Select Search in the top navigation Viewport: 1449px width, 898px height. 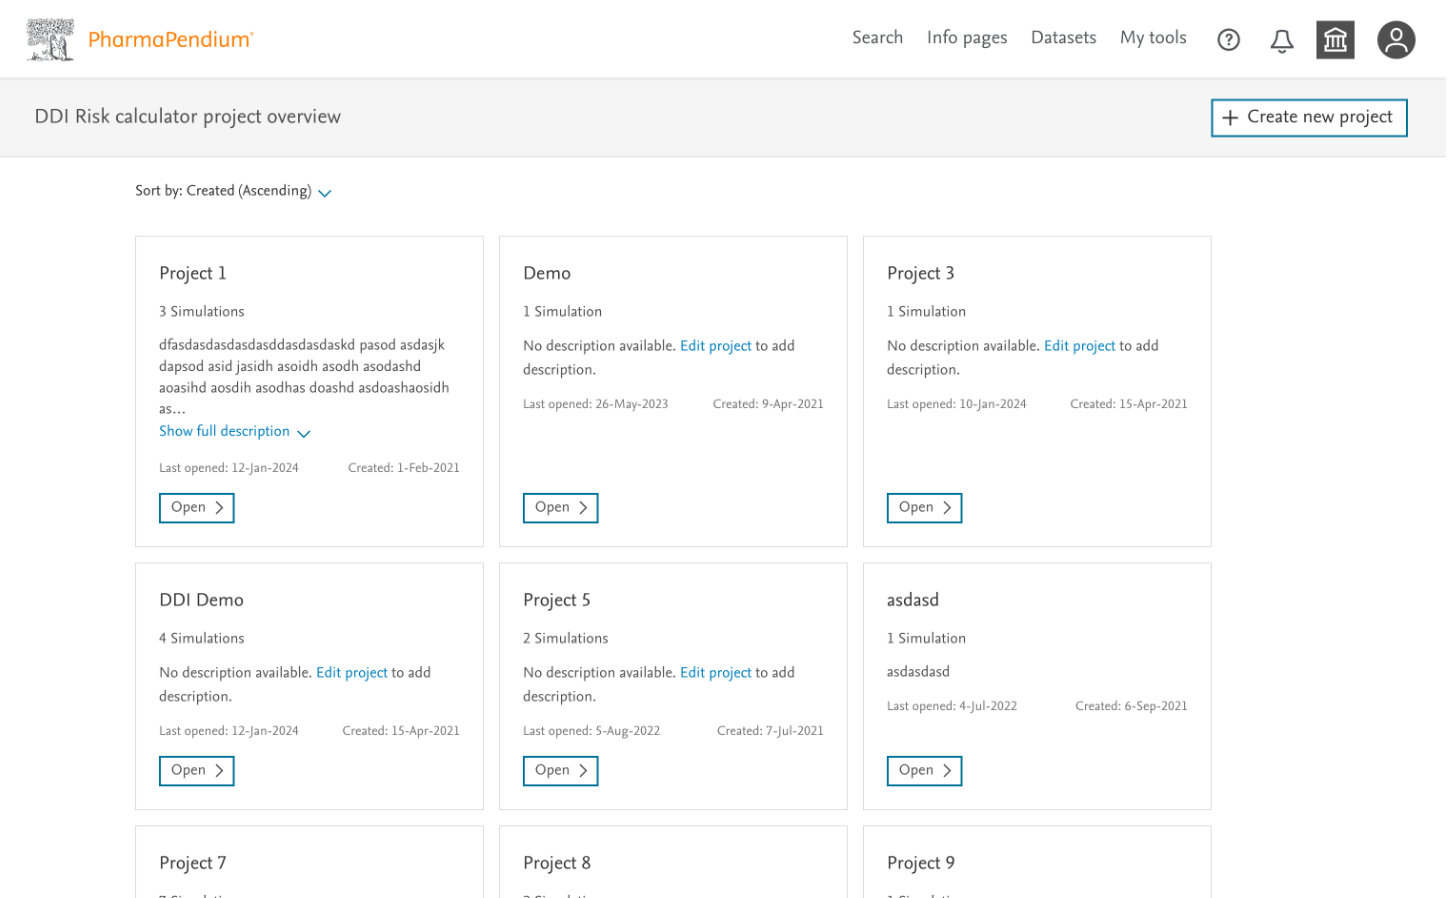click(877, 38)
